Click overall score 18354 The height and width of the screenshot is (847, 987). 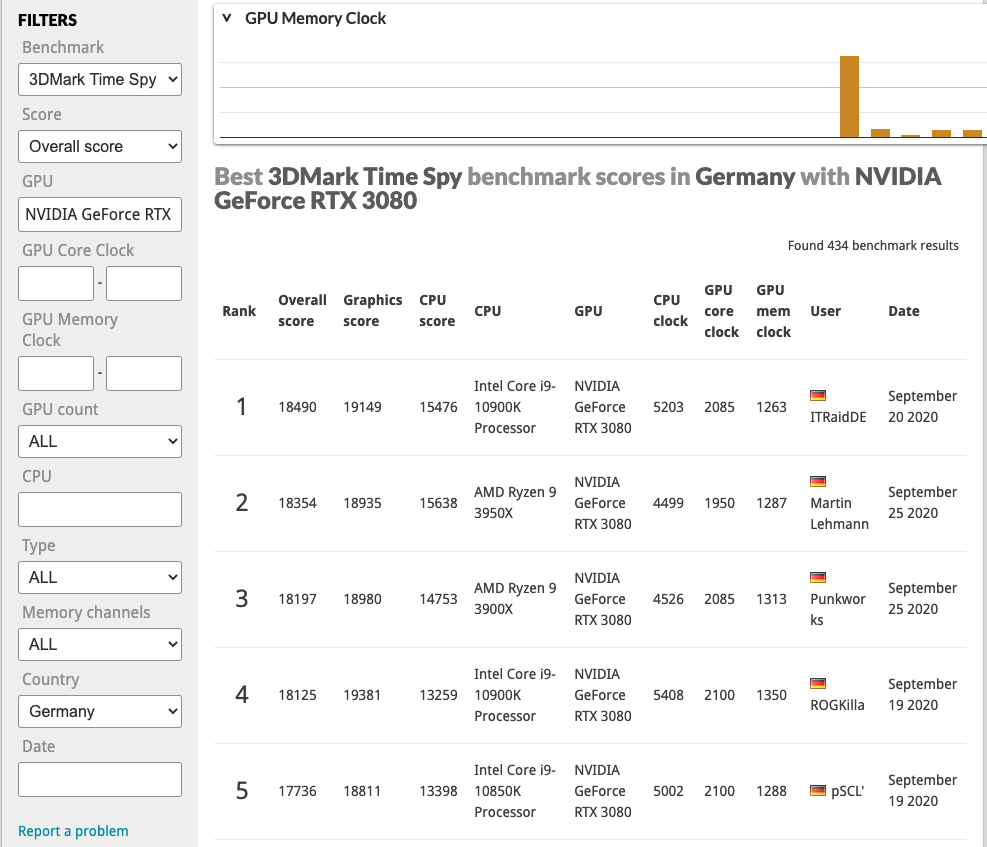(x=298, y=503)
